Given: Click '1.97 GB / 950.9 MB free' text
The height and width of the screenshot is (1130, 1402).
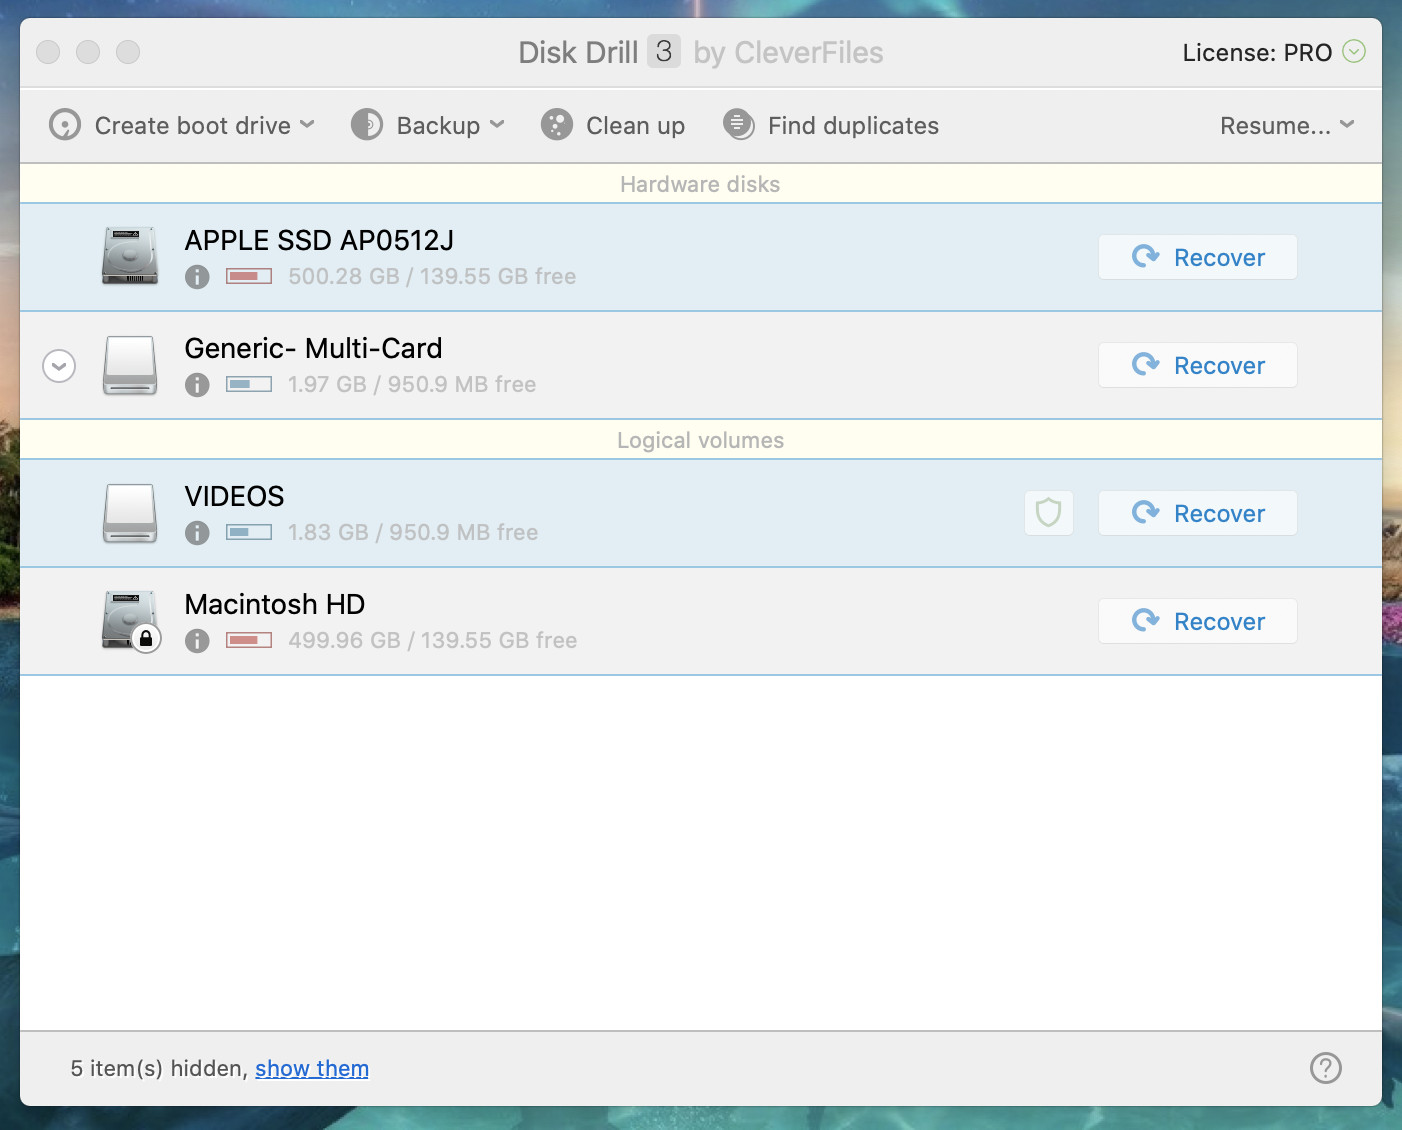Looking at the screenshot, I should (412, 384).
